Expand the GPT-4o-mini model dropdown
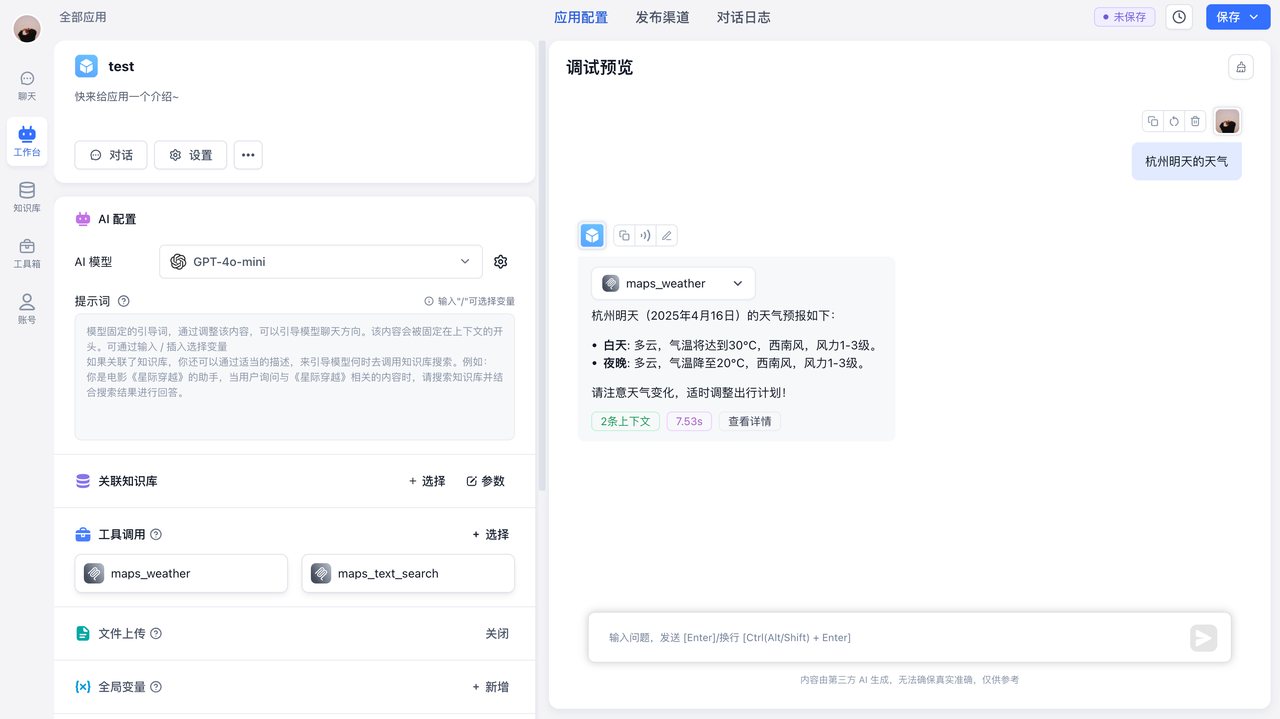This screenshot has height=719, width=1280. point(320,262)
